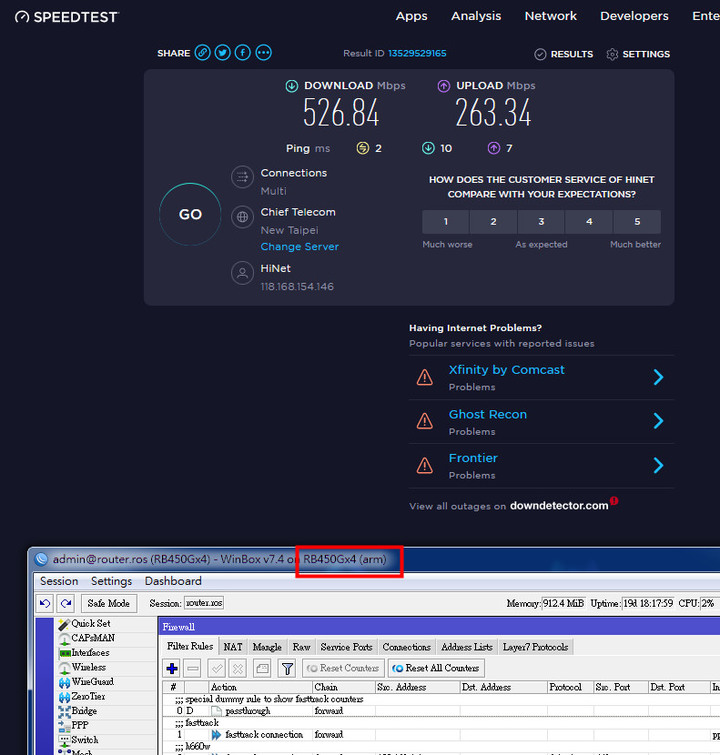The width and height of the screenshot is (720, 755).
Task: Open more share options icon
Action: click(x=263, y=52)
